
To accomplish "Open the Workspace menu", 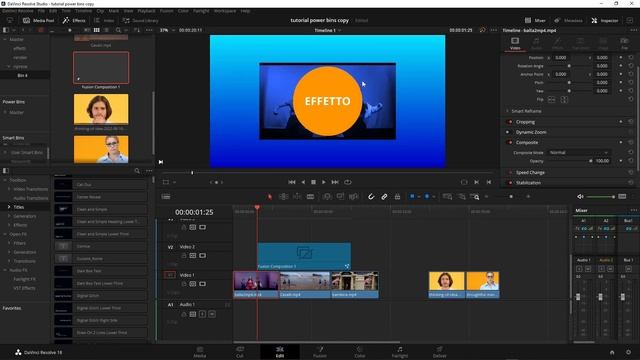I will 225,11.
